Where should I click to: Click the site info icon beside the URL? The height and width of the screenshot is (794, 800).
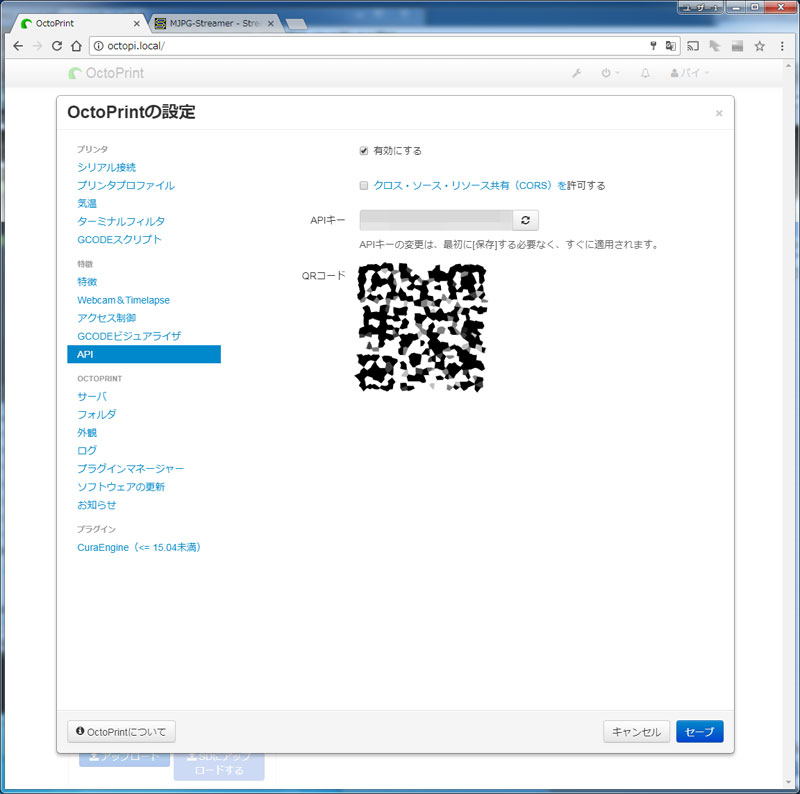coord(98,46)
